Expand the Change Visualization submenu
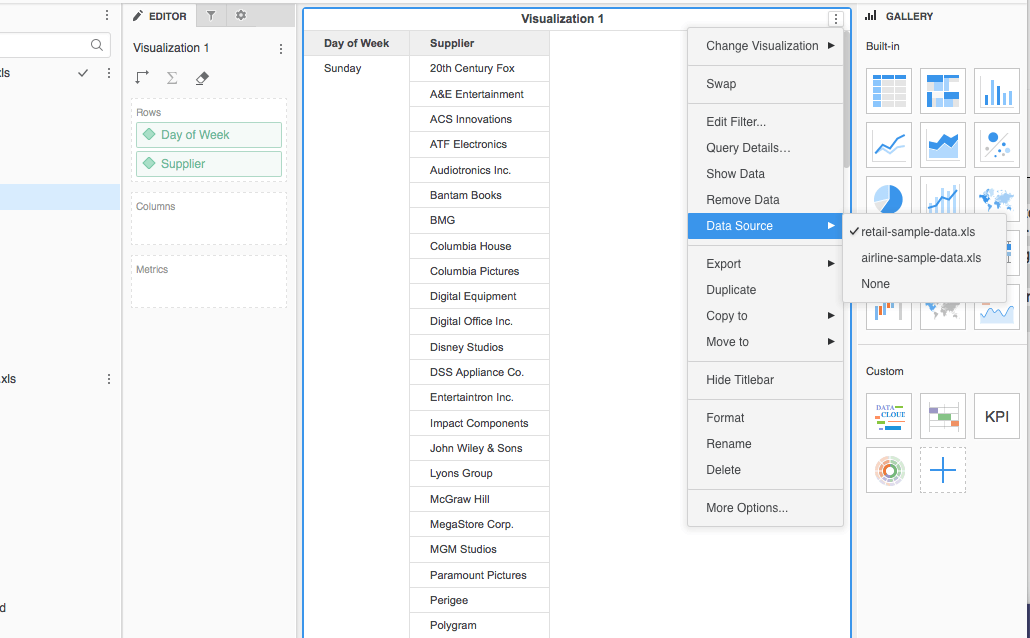Viewport: 1030px width, 638px height. pyautogui.click(x=765, y=45)
